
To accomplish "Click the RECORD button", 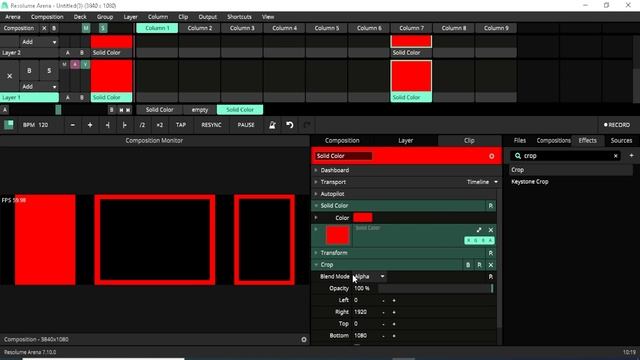I will tap(617, 125).
